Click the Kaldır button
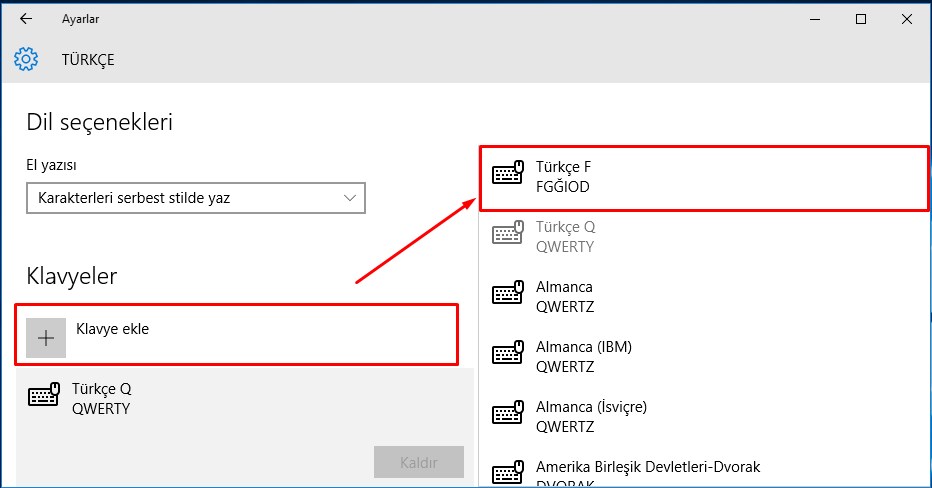Viewport: 932px width, 488px height. [x=419, y=462]
